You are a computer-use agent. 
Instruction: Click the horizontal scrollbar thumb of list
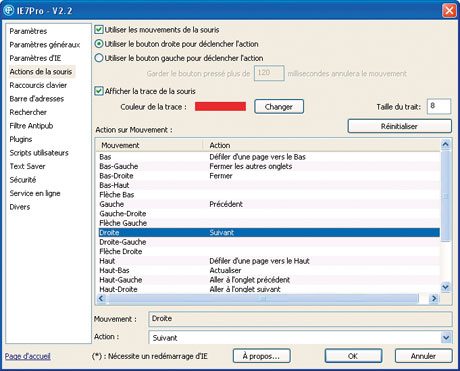263,298
